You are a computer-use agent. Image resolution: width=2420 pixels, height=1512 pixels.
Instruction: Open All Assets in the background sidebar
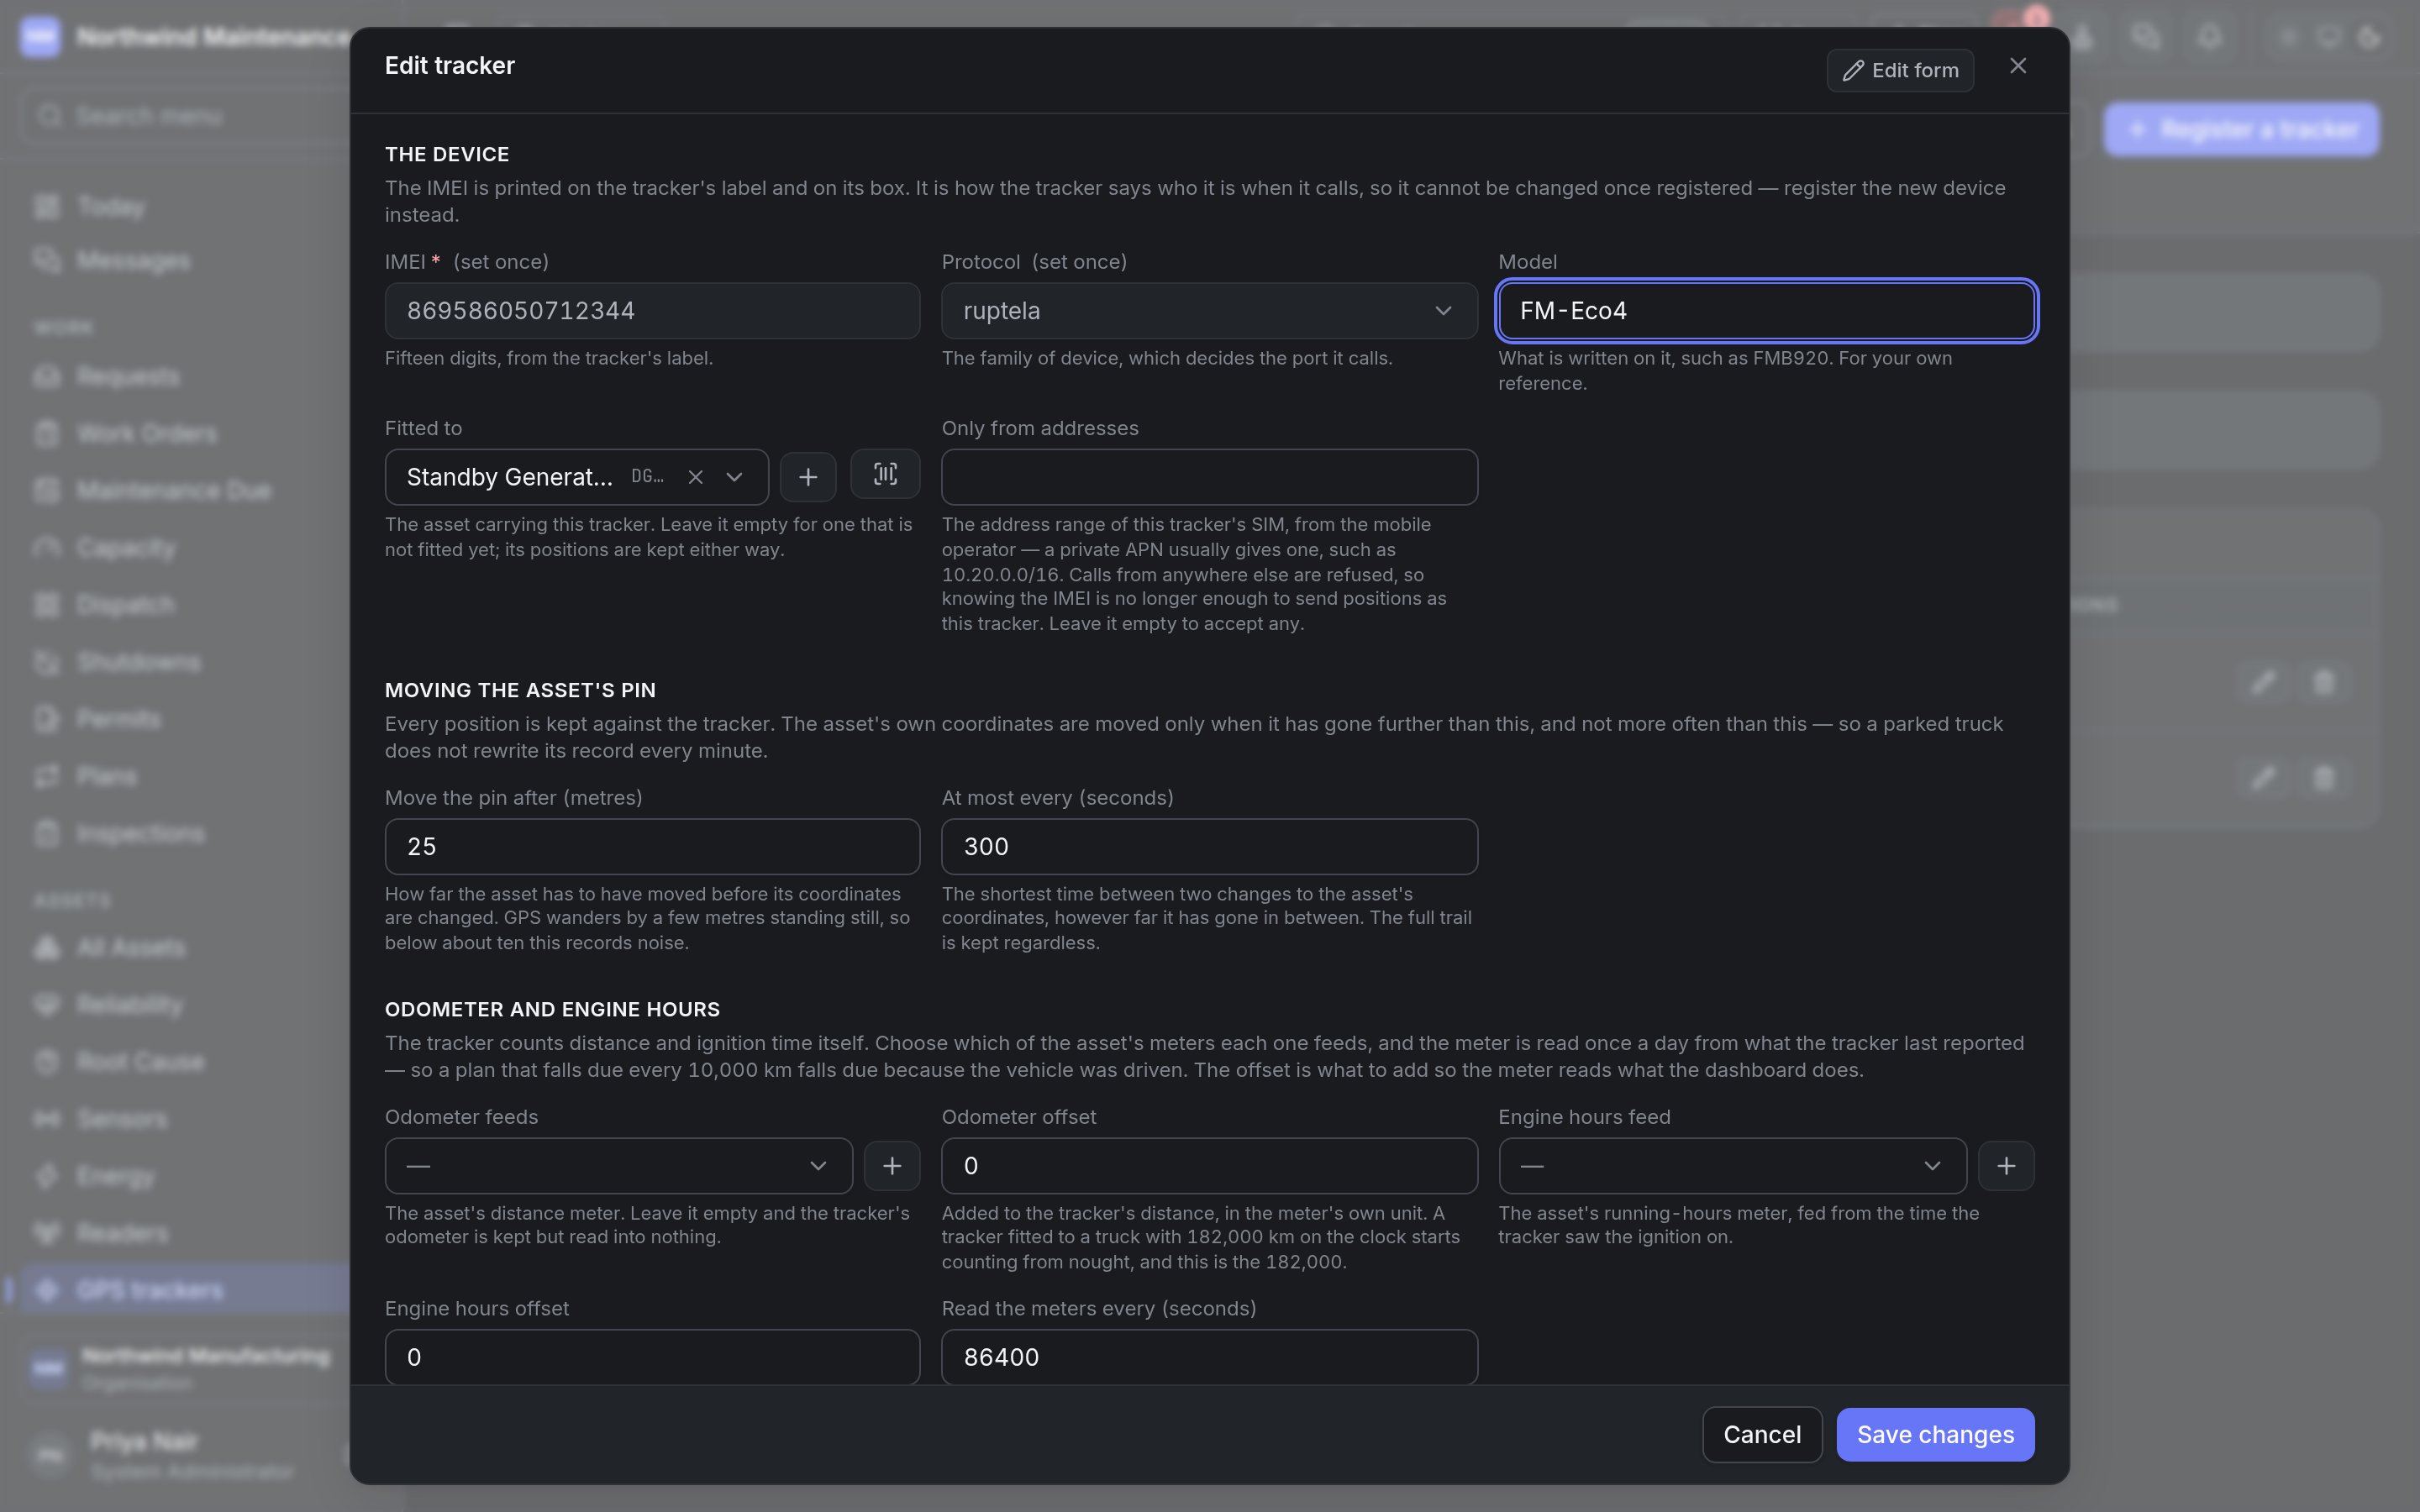(x=131, y=948)
